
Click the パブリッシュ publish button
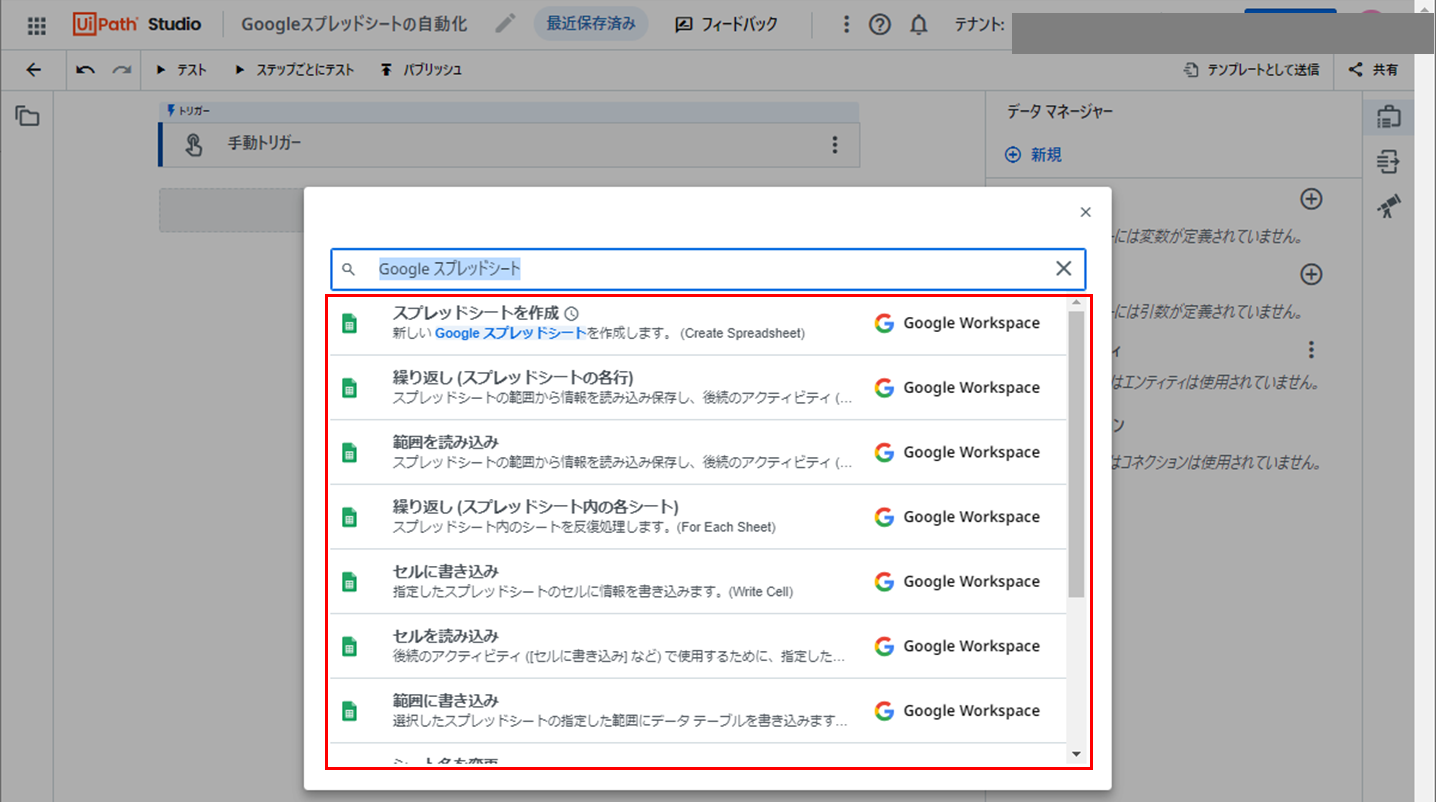click(421, 70)
